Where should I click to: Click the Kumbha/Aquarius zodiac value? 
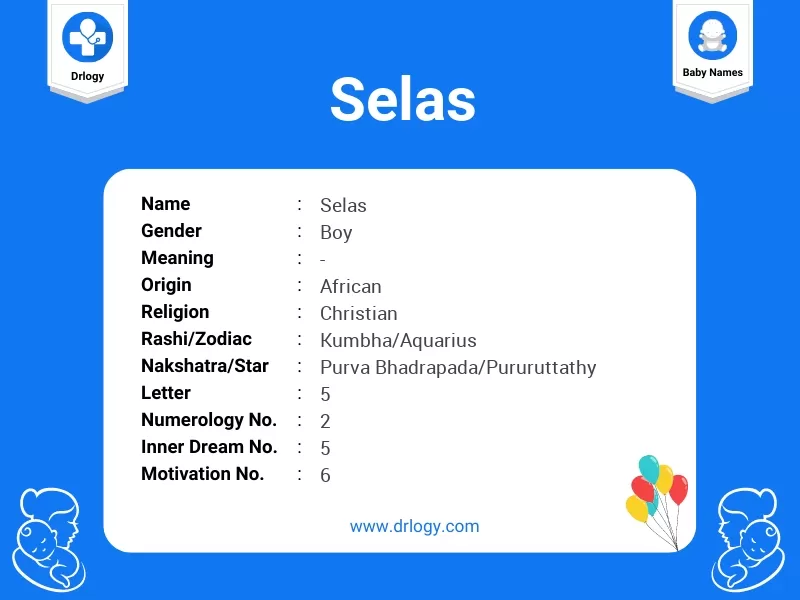coord(398,340)
